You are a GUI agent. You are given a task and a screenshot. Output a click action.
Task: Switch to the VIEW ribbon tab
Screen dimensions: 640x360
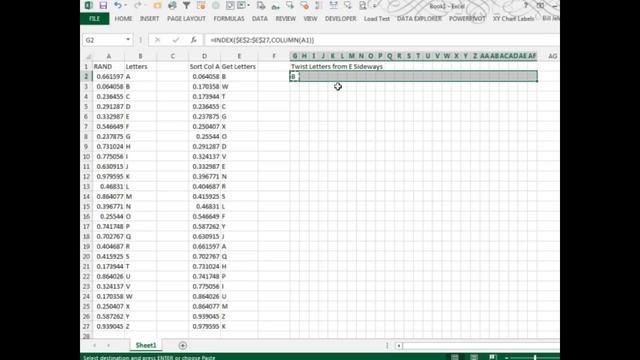click(310, 19)
